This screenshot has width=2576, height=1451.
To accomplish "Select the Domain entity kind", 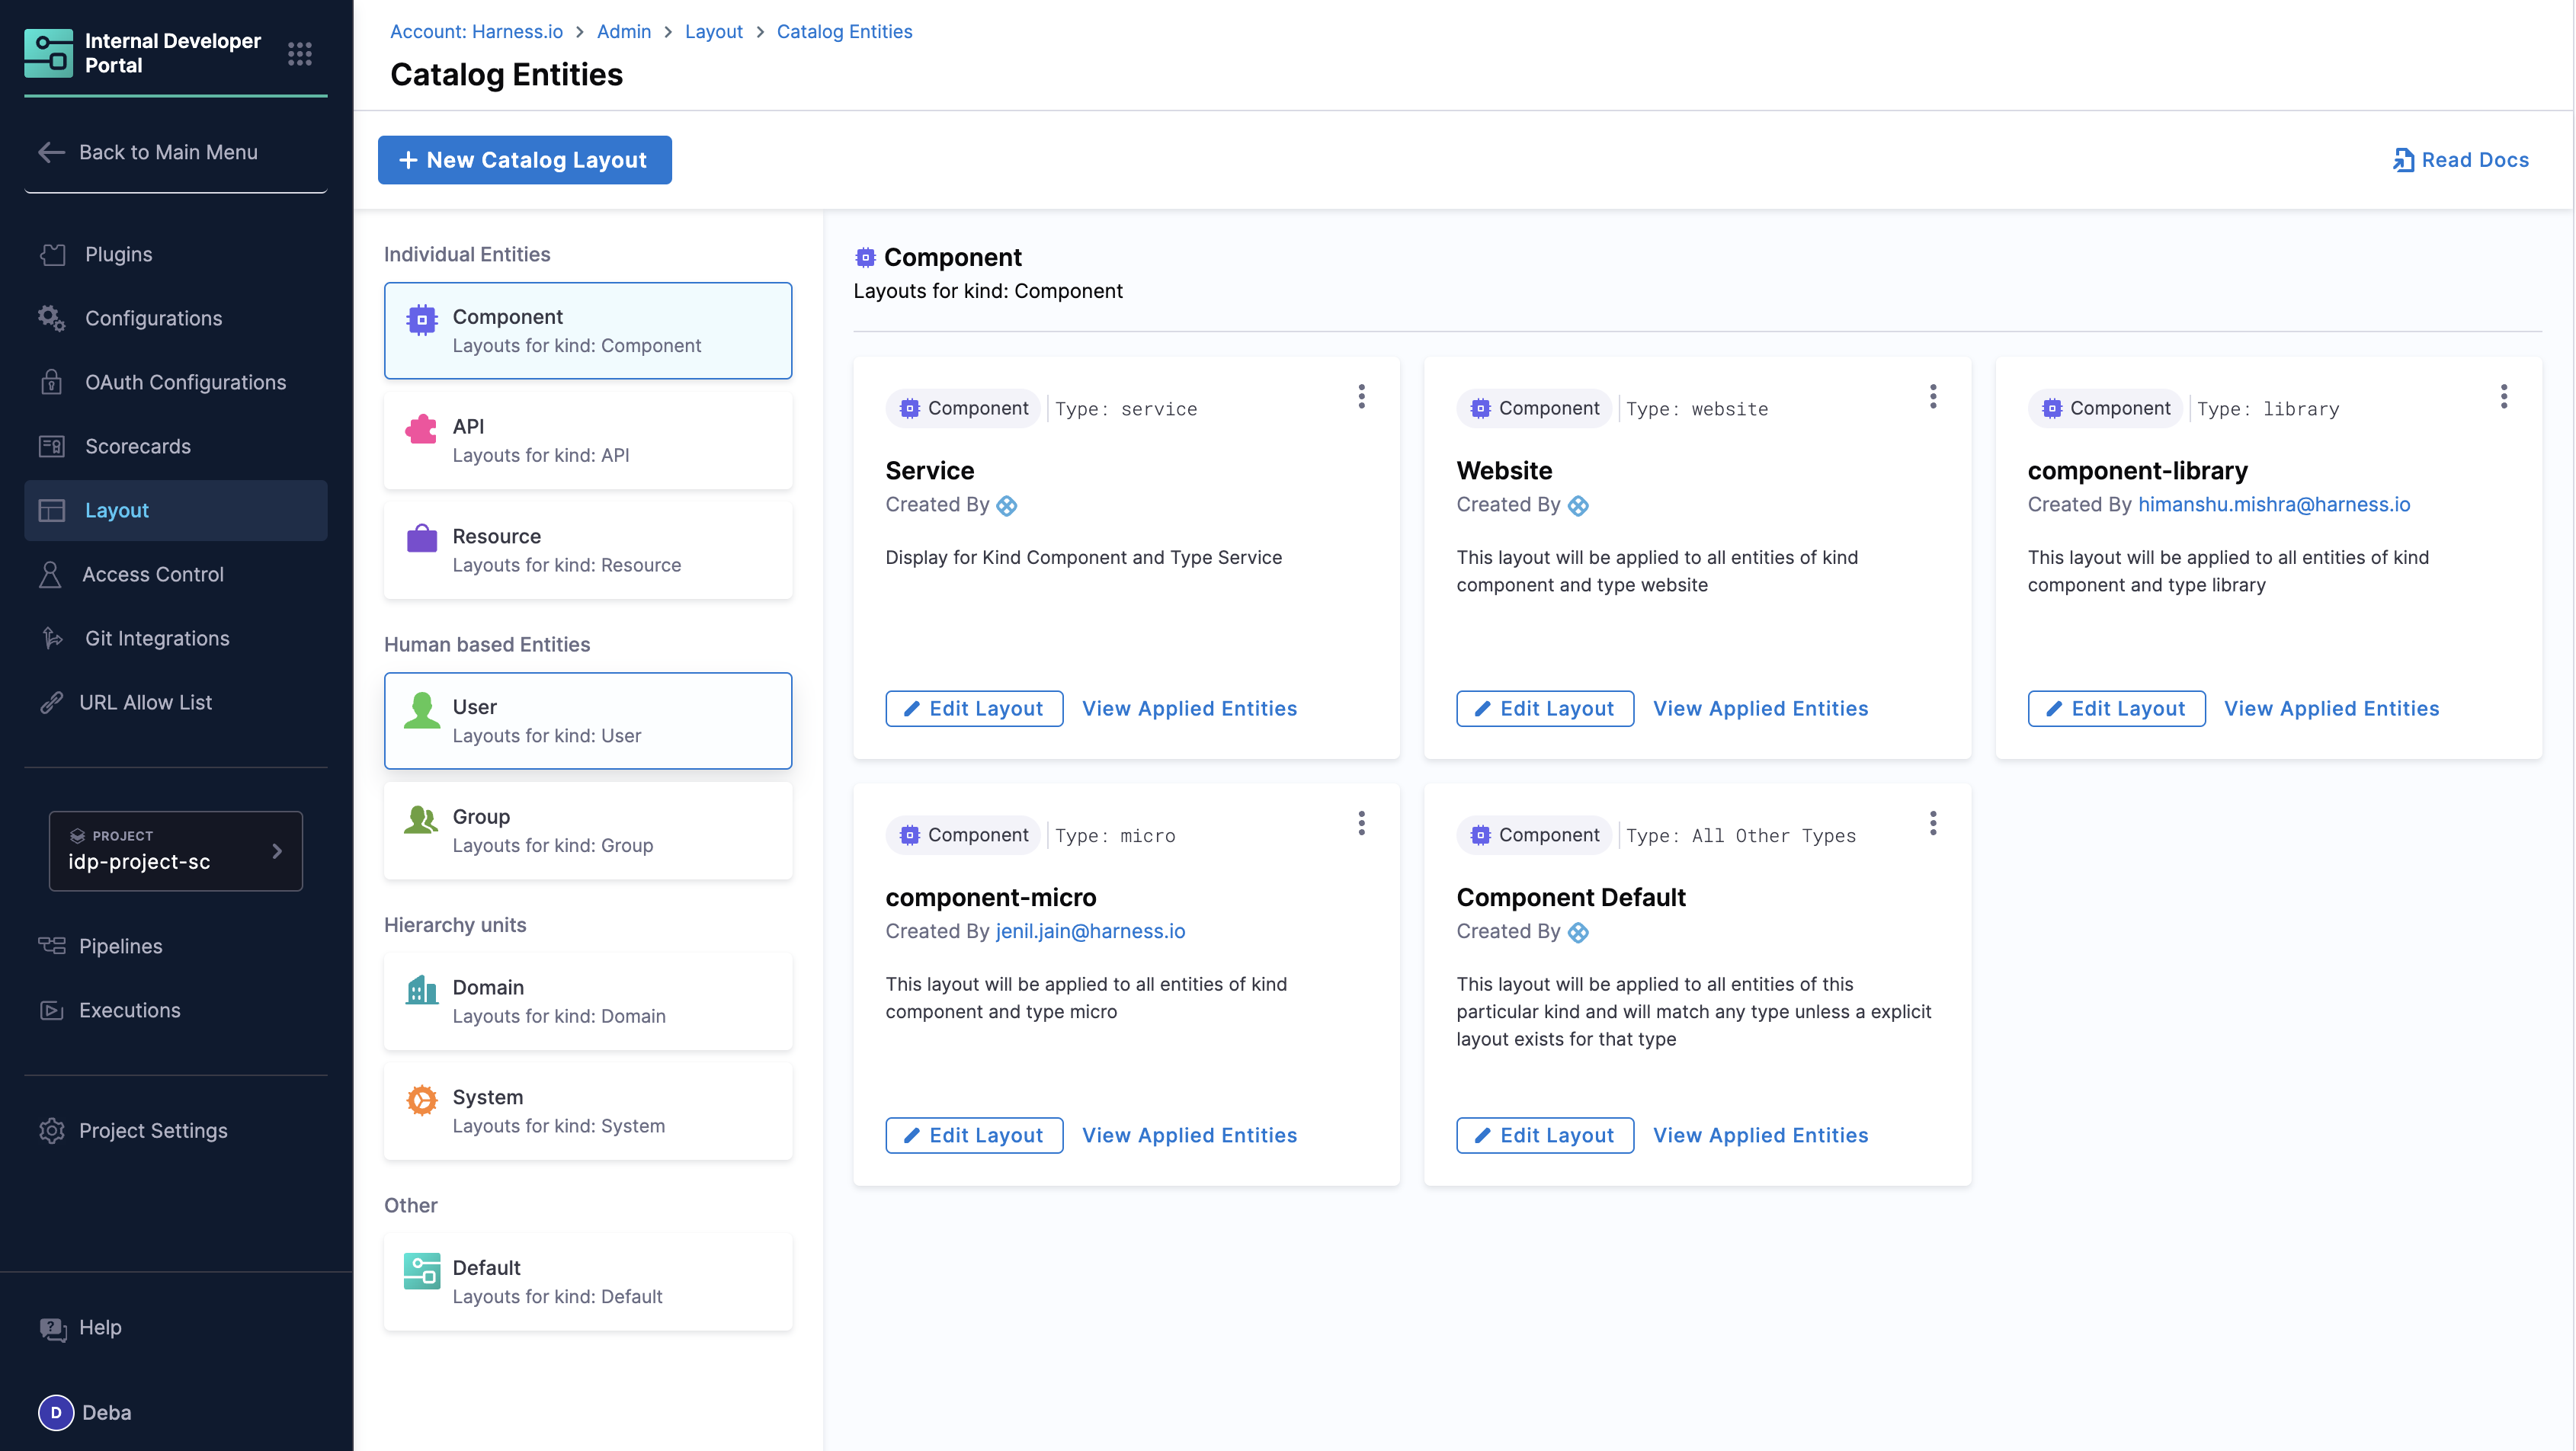I will coord(587,1001).
